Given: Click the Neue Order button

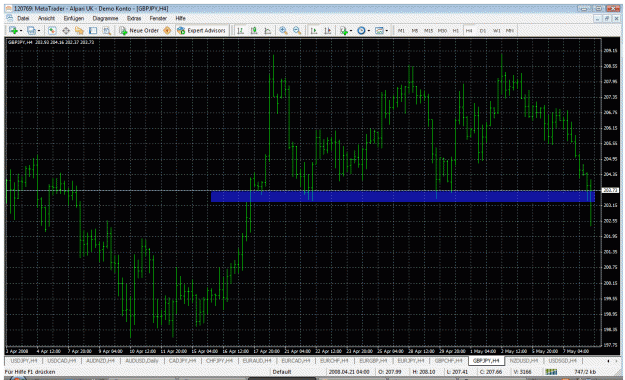Looking at the screenshot, I should click(139, 30).
